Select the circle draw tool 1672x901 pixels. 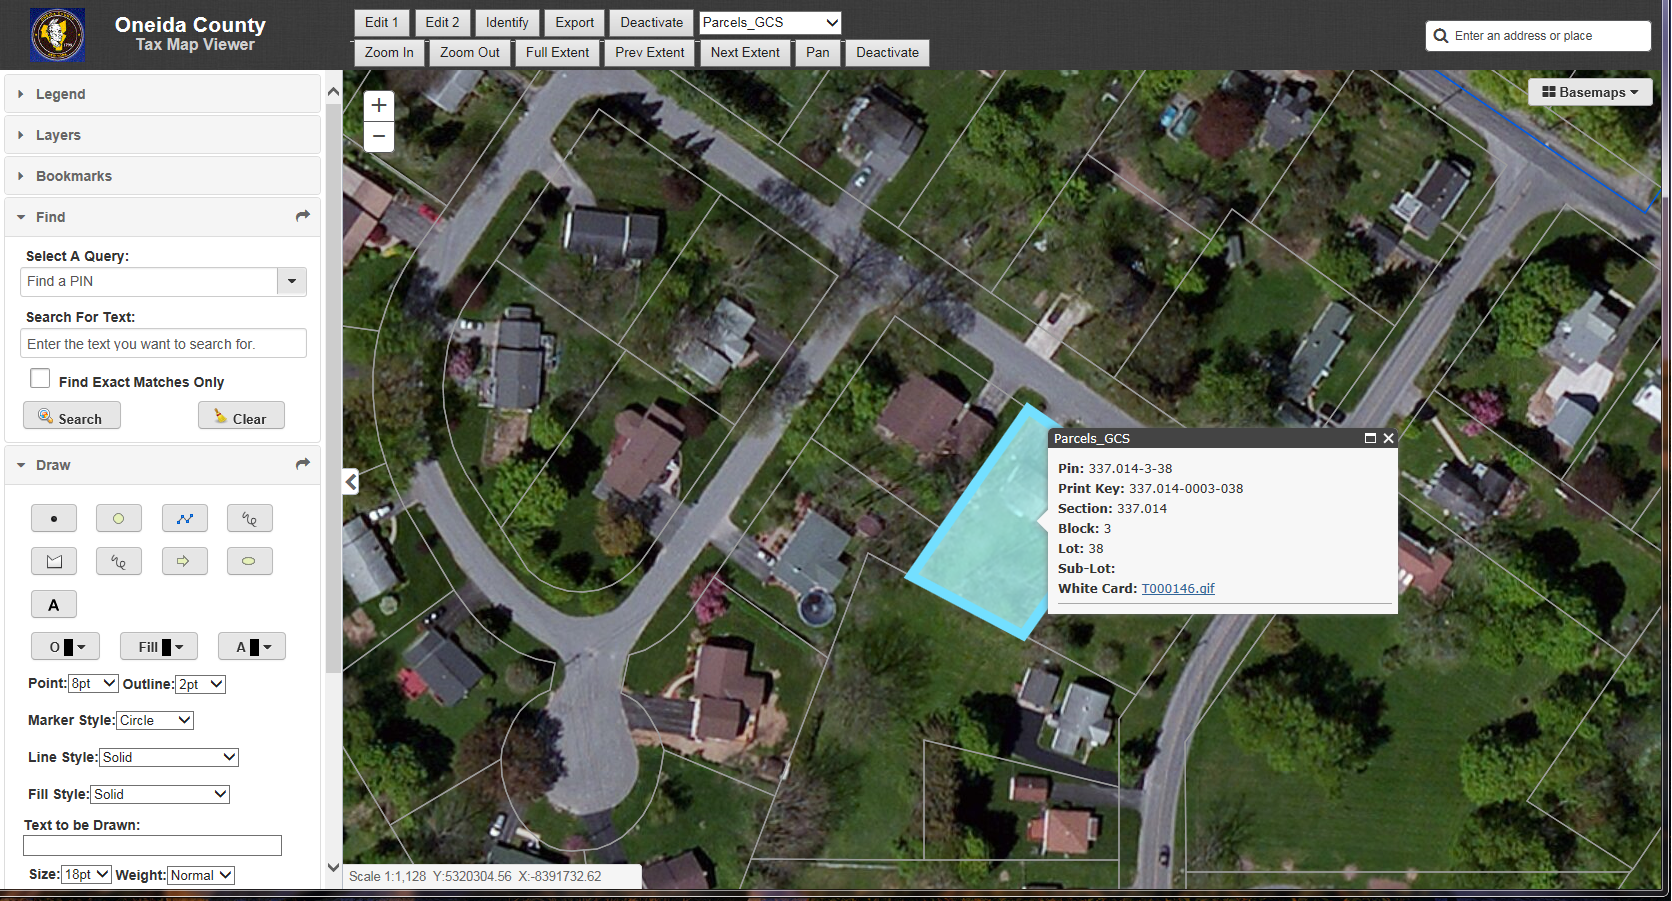pos(119,518)
